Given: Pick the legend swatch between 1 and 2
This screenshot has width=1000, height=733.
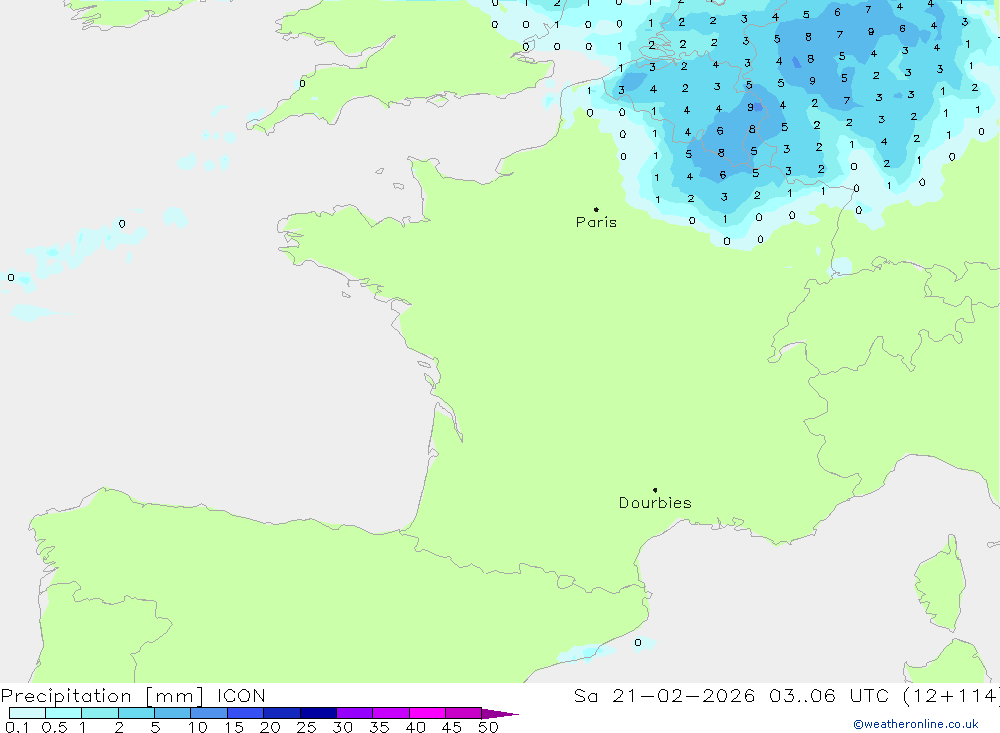Looking at the screenshot, I should [x=100, y=713].
